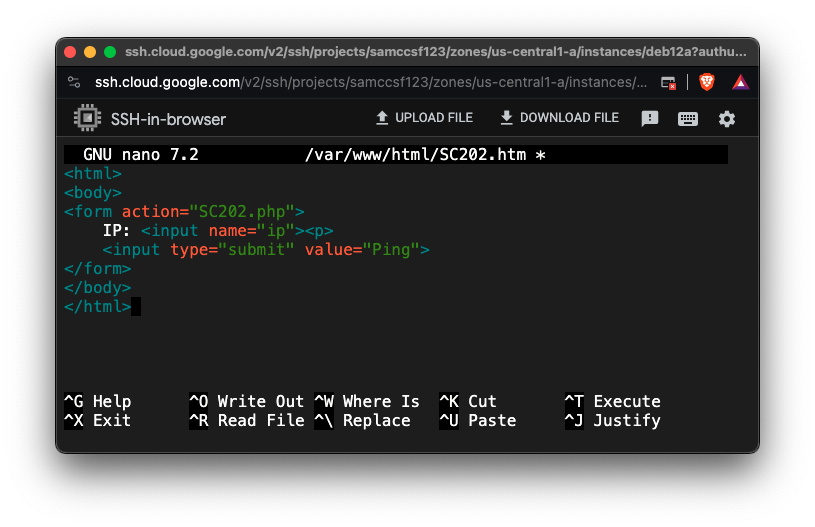Click the Brave Rewards triangle icon

[740, 82]
